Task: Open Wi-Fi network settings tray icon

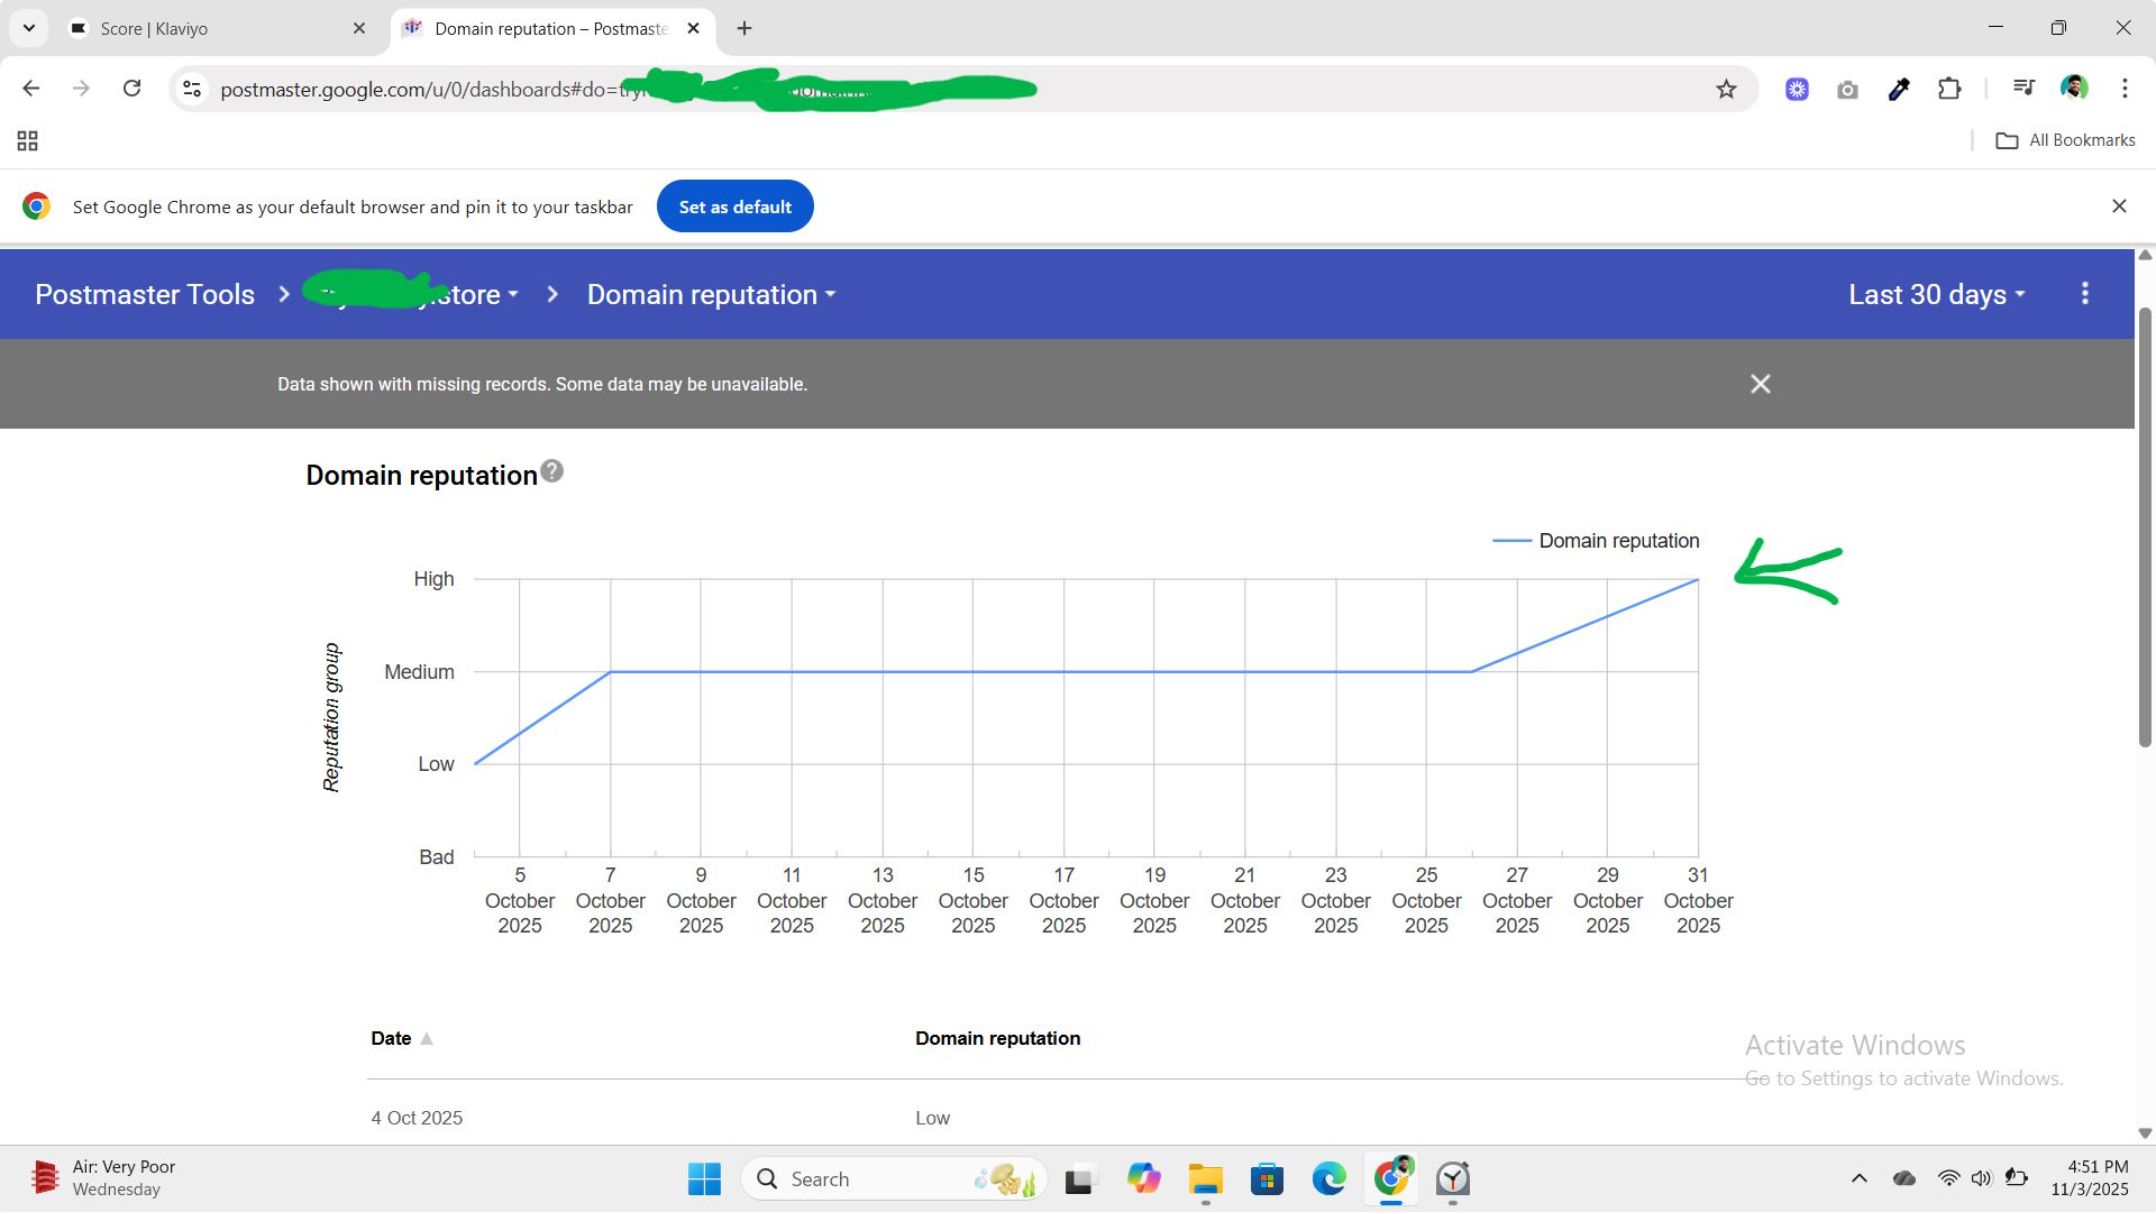Action: [x=1948, y=1178]
